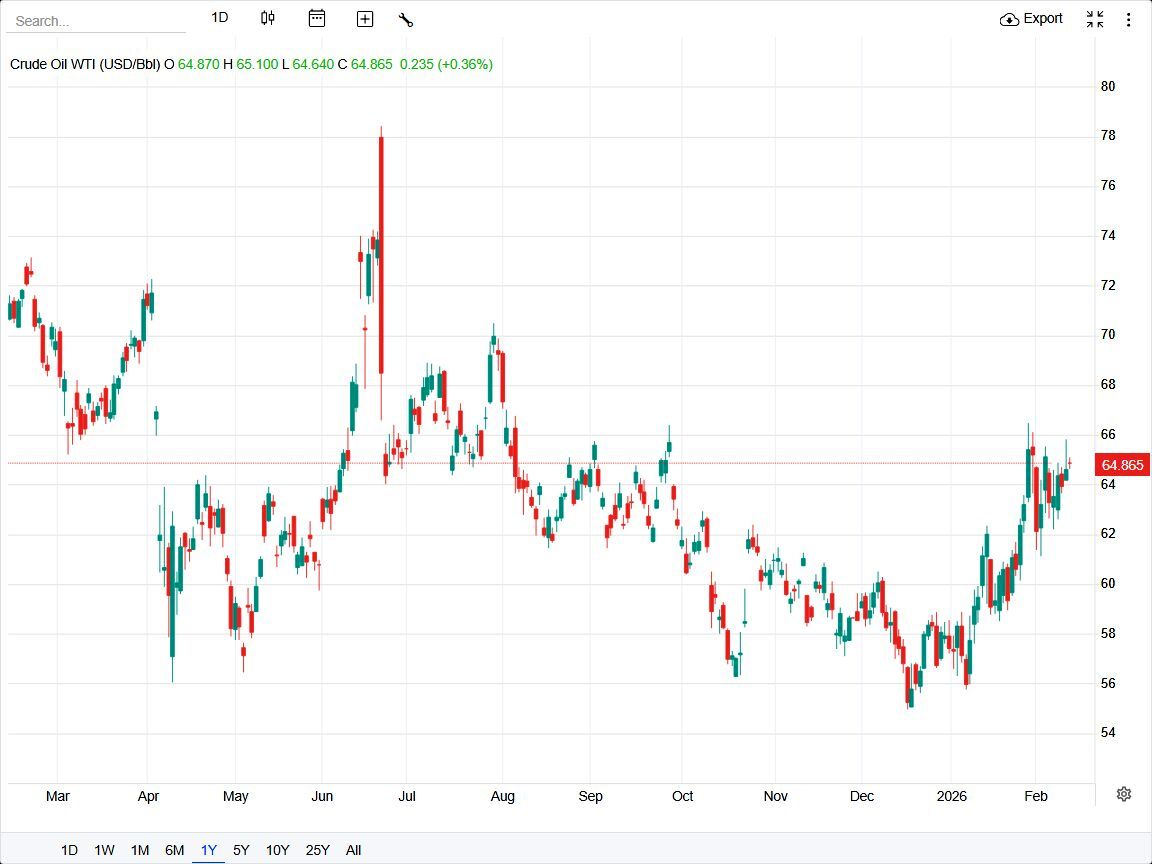Select the 1W timeframe
Image resolution: width=1152 pixels, height=864 pixels.
(x=103, y=849)
